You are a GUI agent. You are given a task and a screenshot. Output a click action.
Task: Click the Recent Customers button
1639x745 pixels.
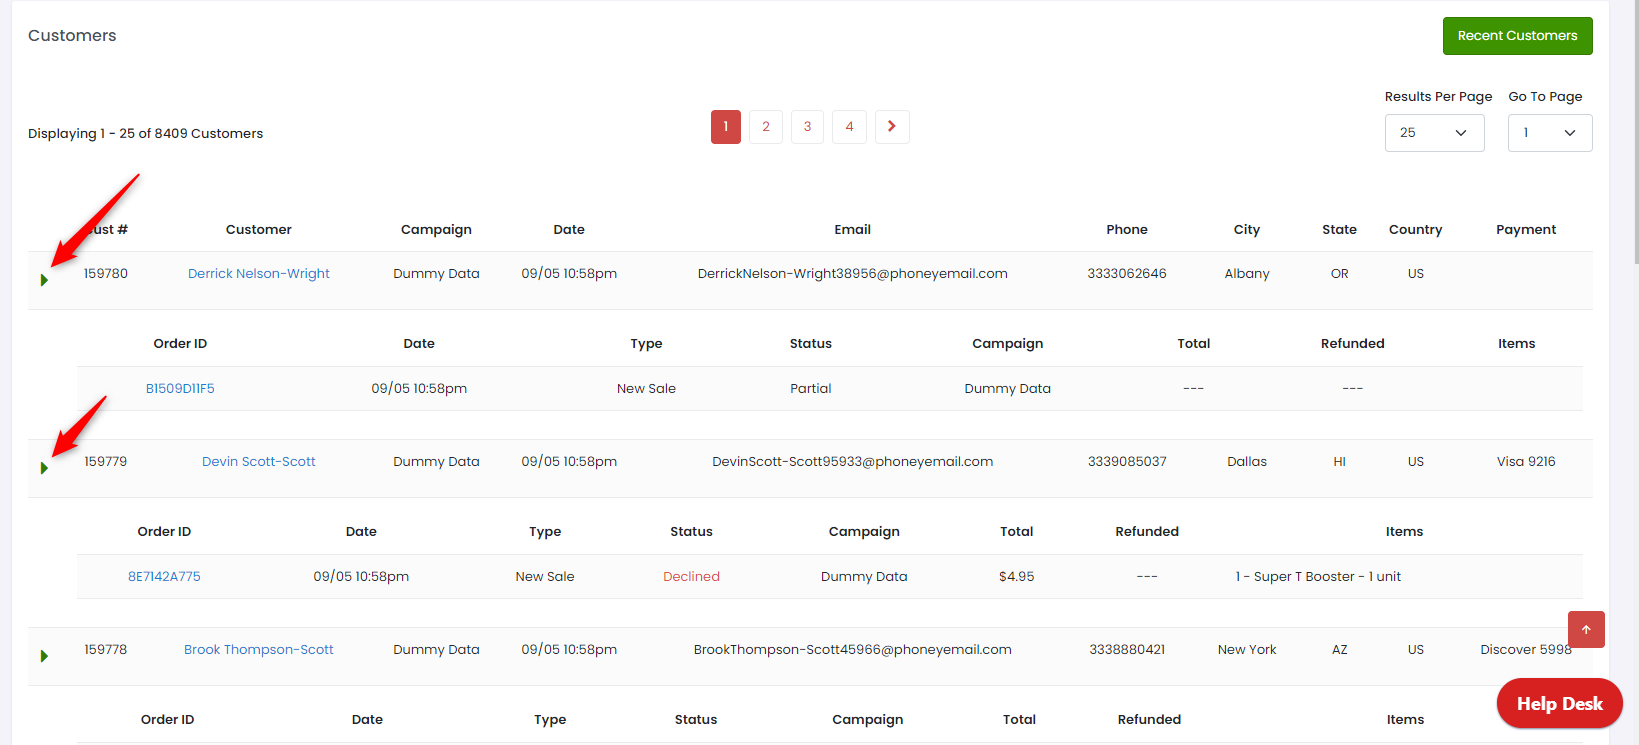coord(1517,36)
